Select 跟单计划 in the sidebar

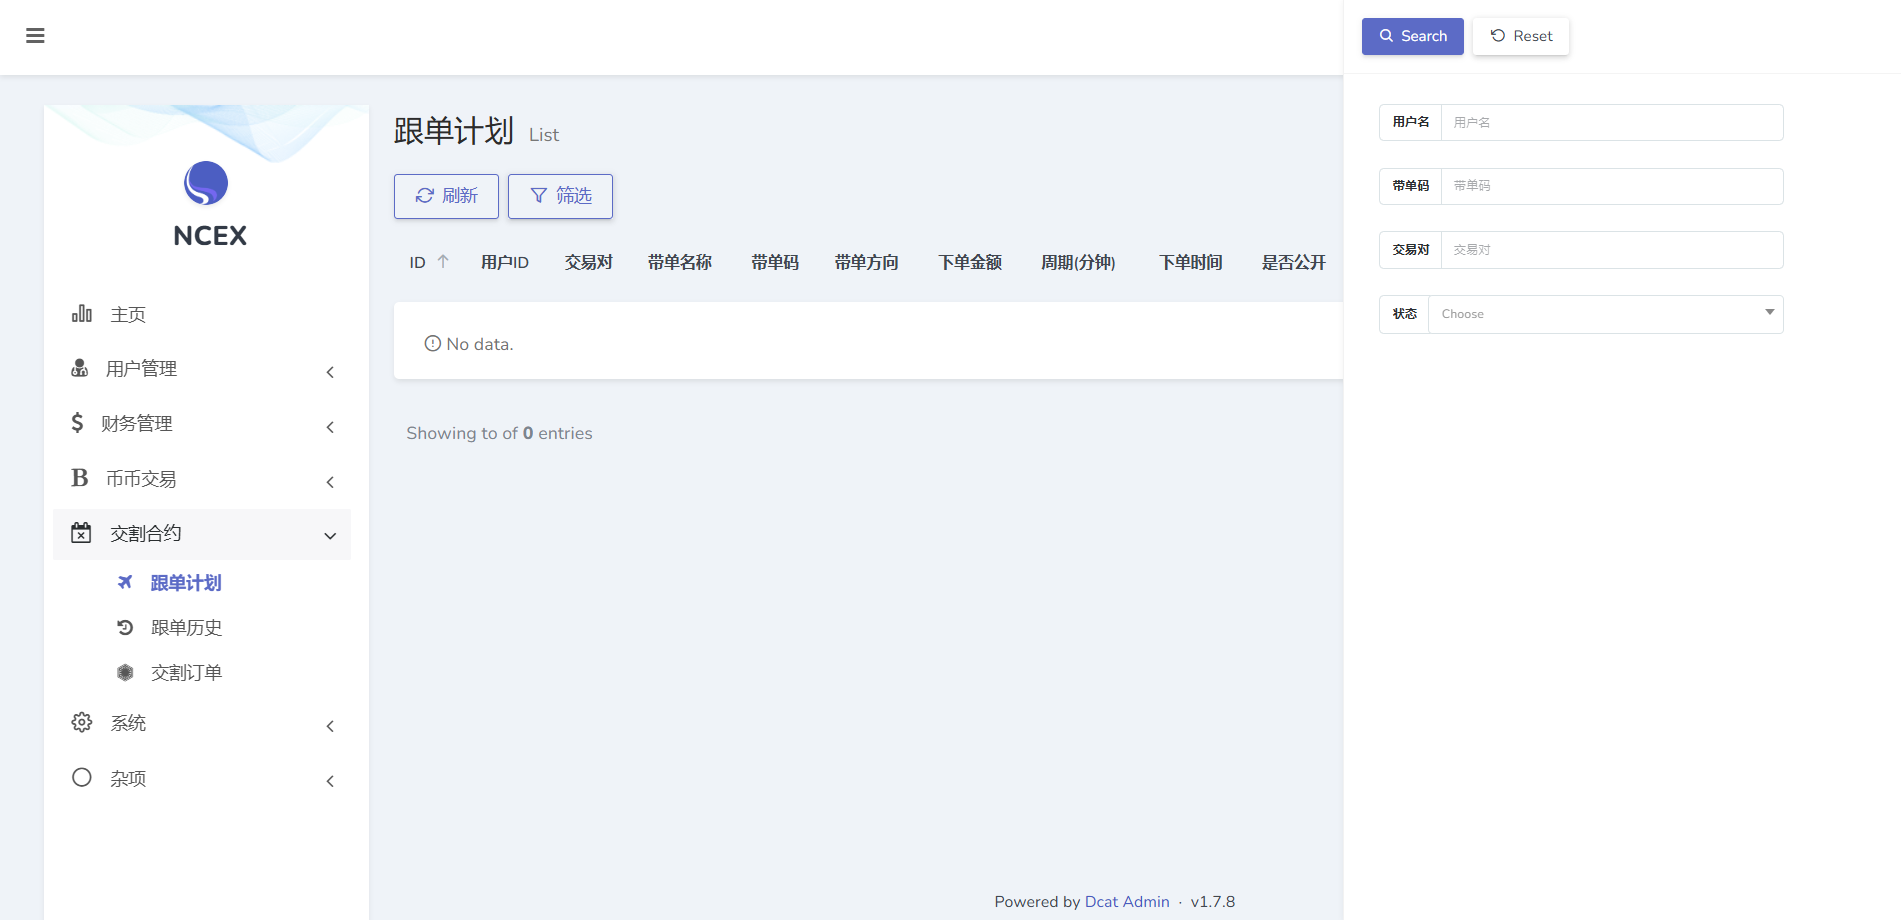[x=186, y=583]
